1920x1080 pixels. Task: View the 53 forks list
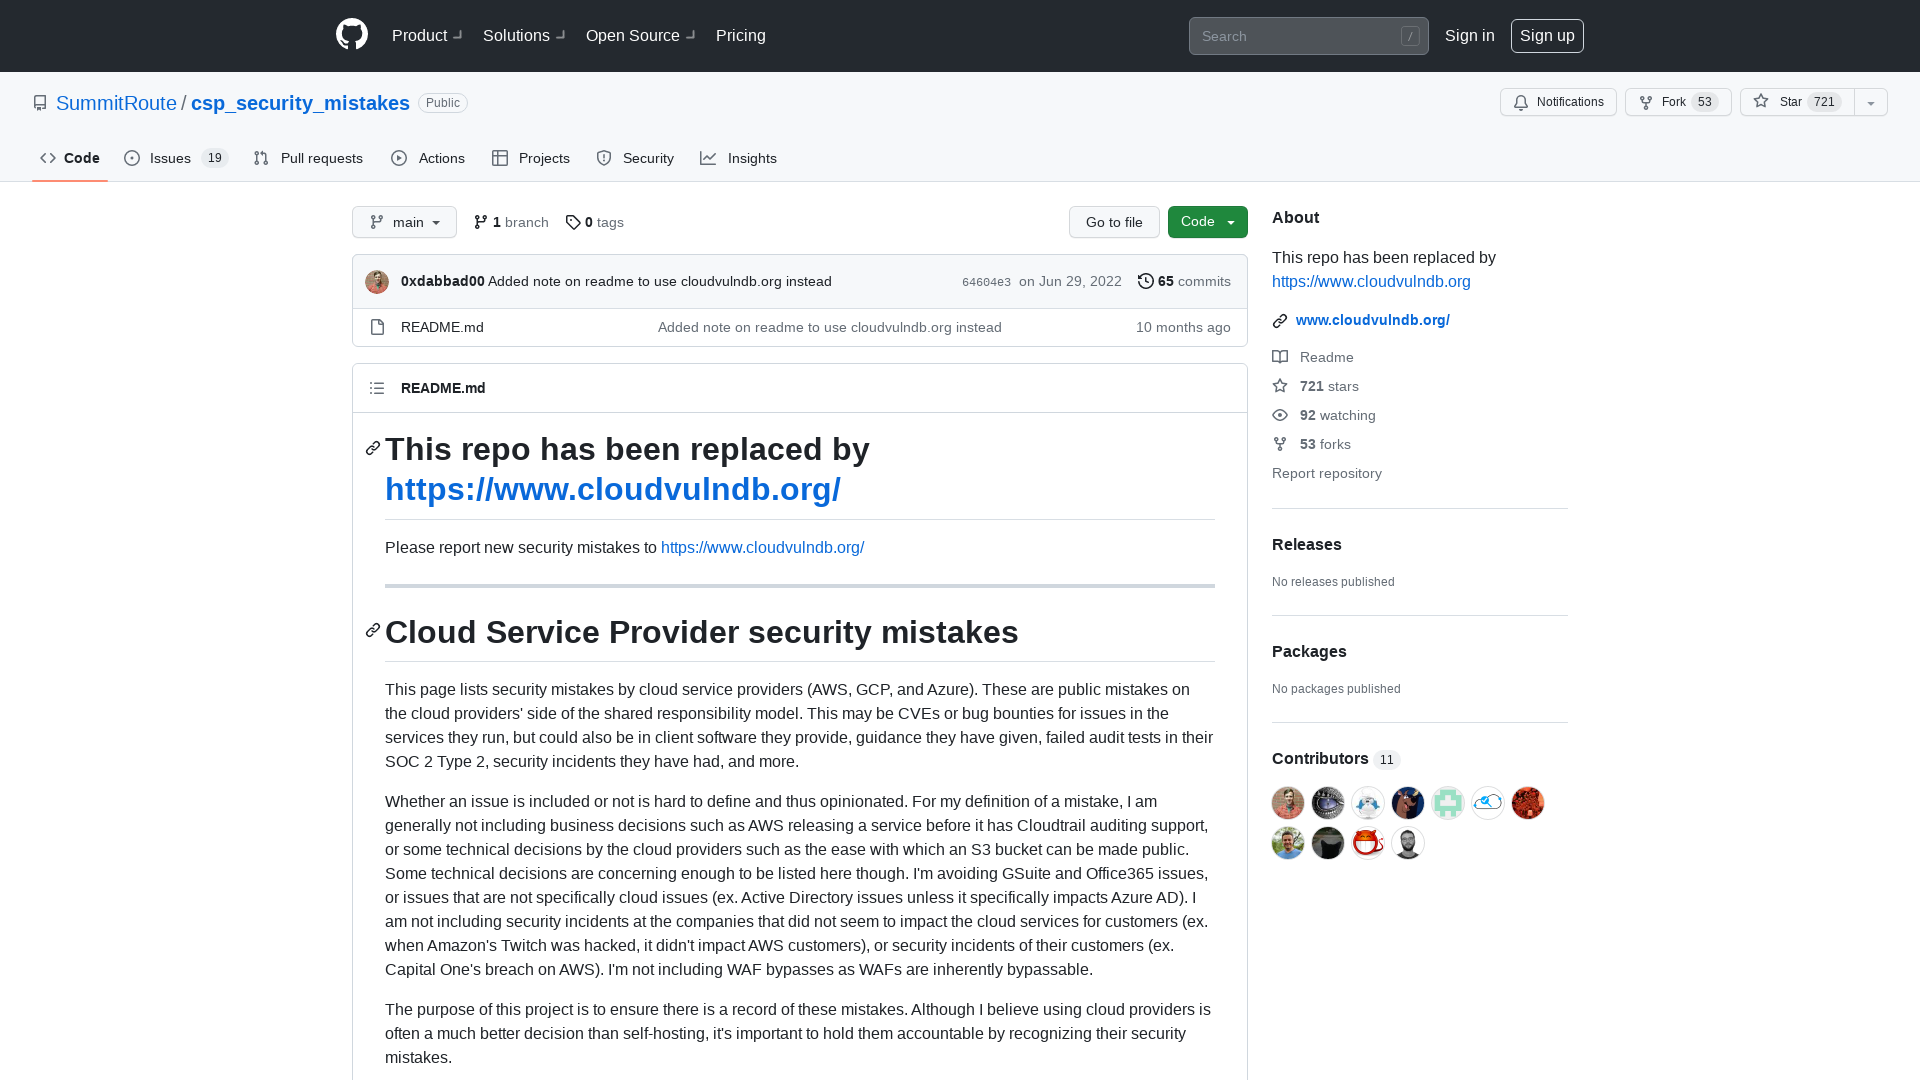click(1311, 444)
